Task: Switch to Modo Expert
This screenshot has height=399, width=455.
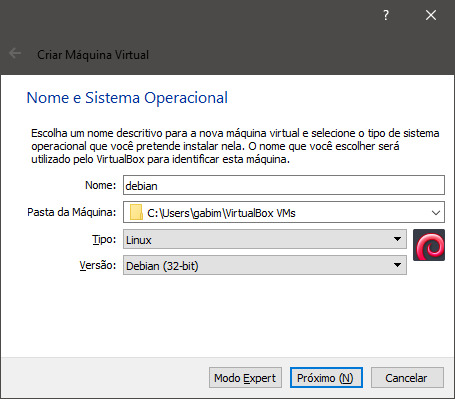Action: coord(245,378)
